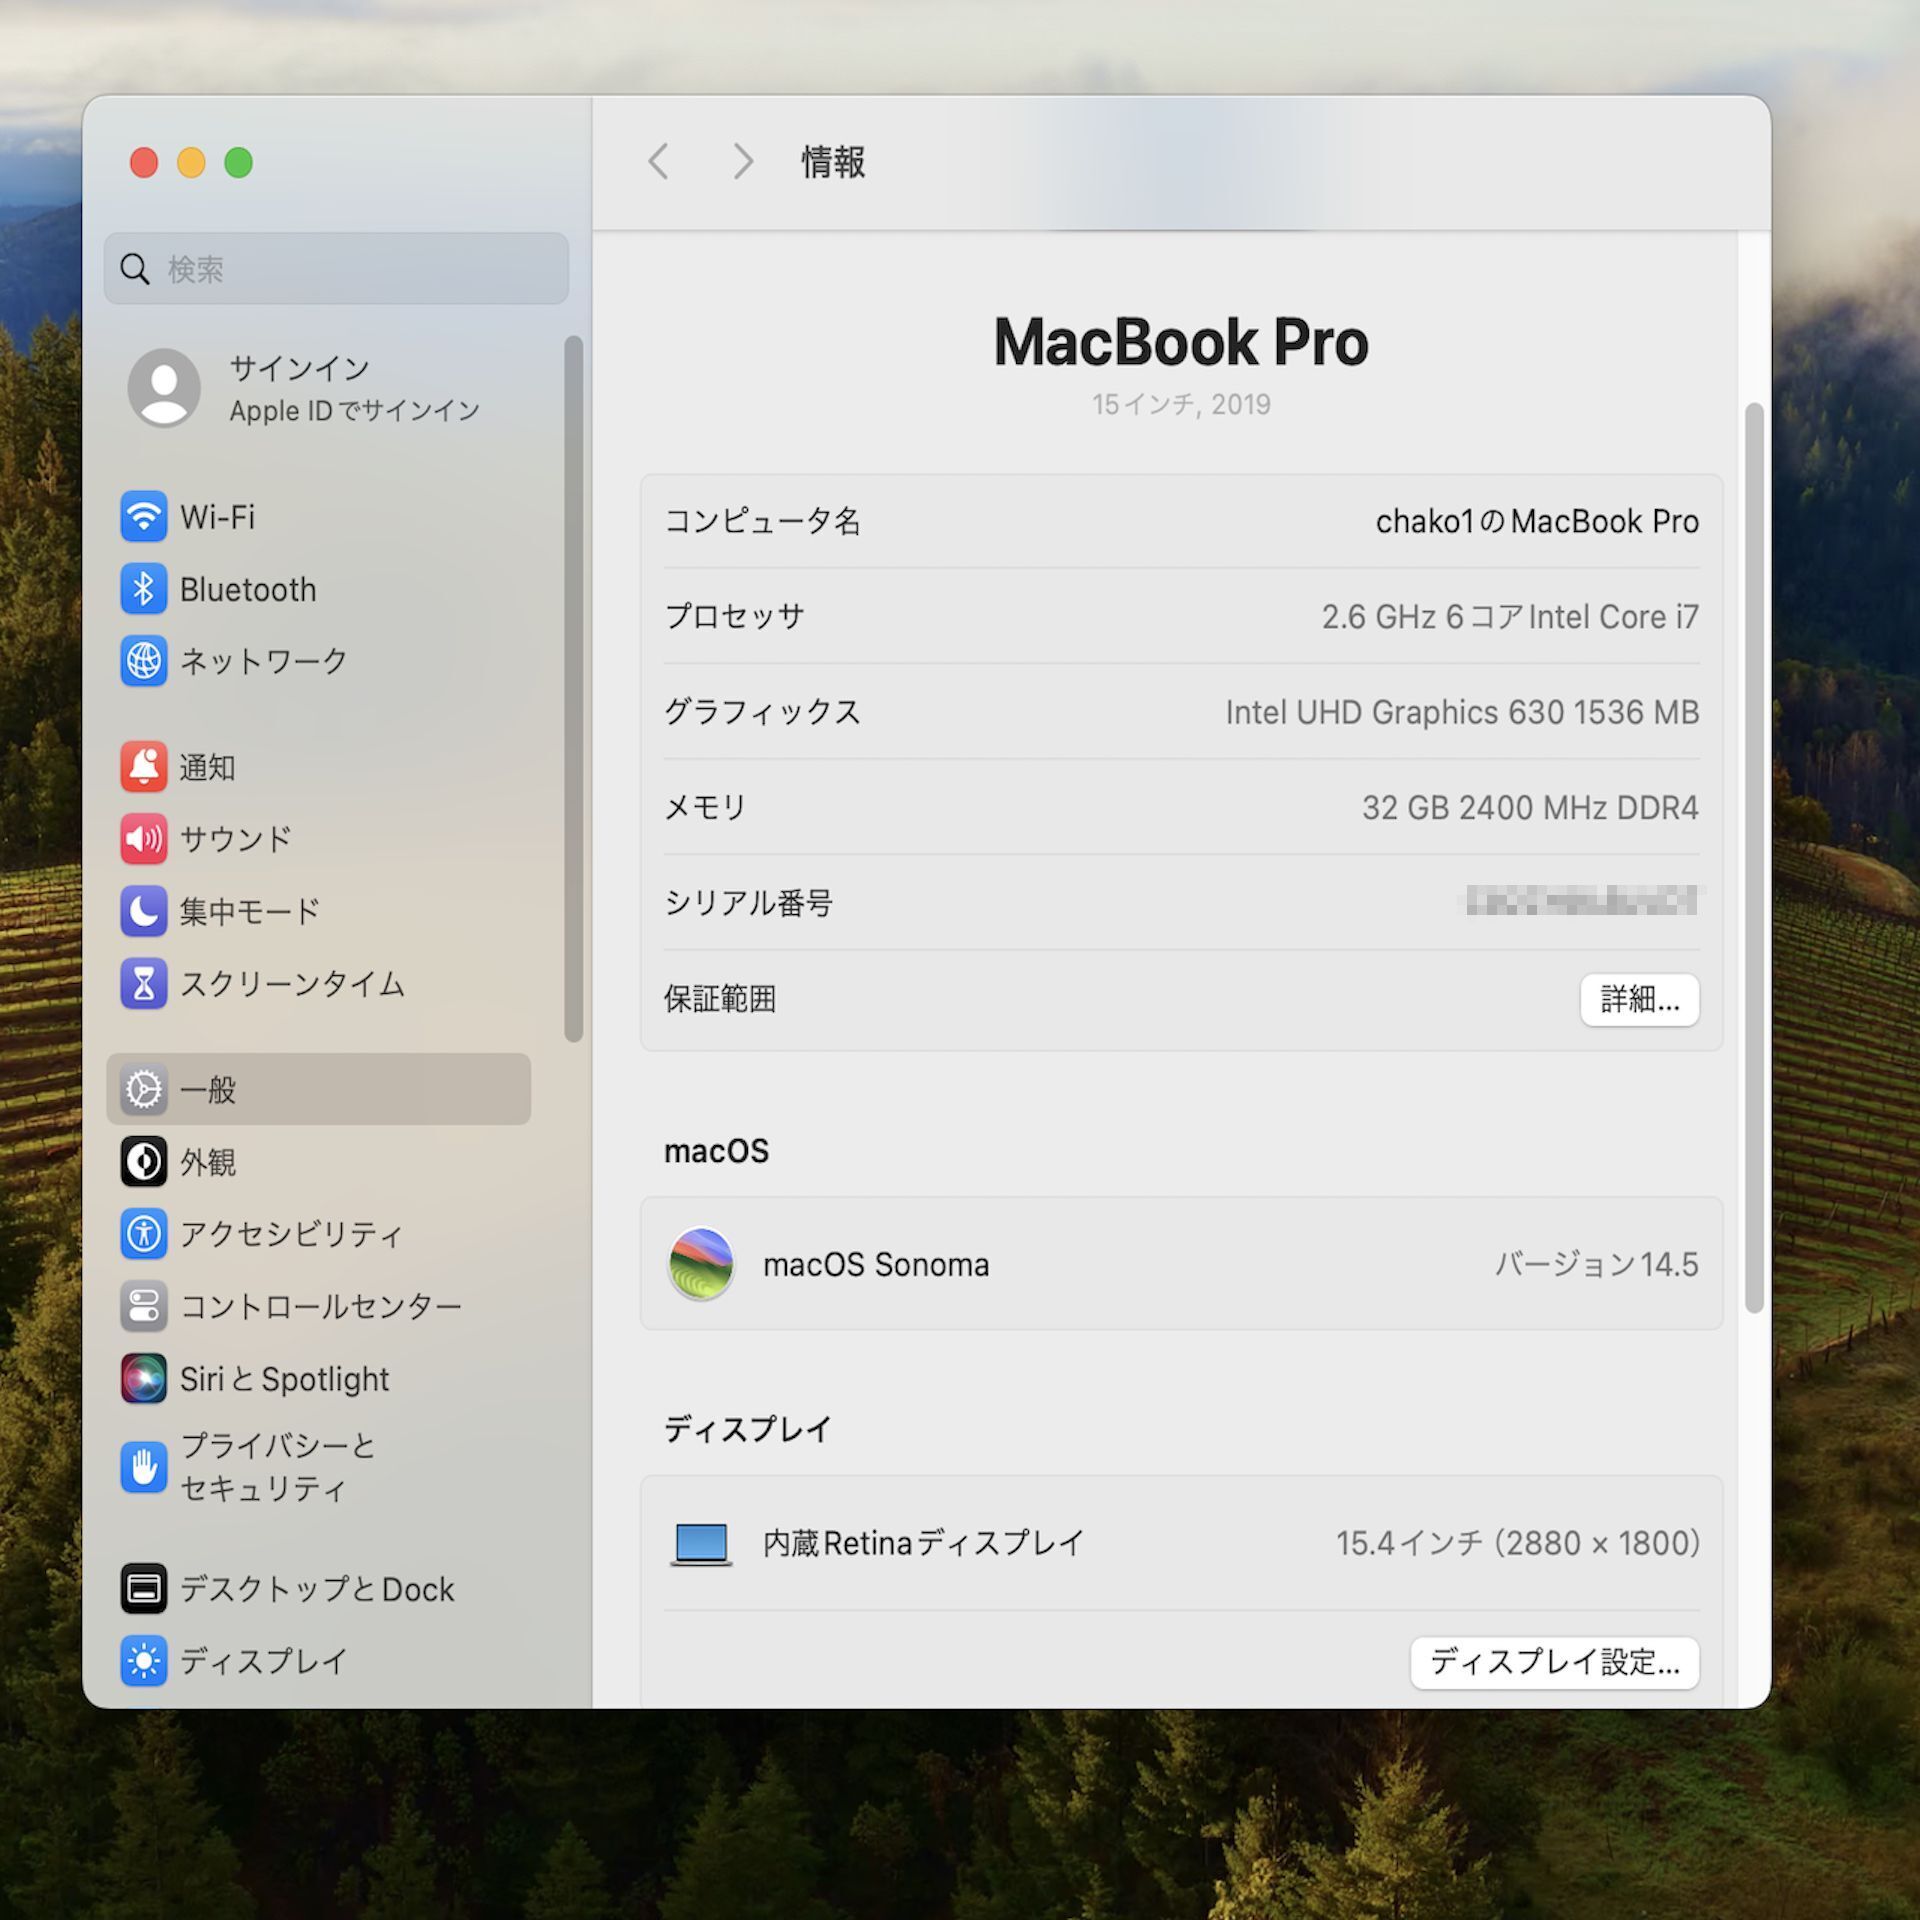Image resolution: width=1920 pixels, height=1920 pixels.
Task: Click サインイン Apple ID profile avatar
Action: coord(164,388)
